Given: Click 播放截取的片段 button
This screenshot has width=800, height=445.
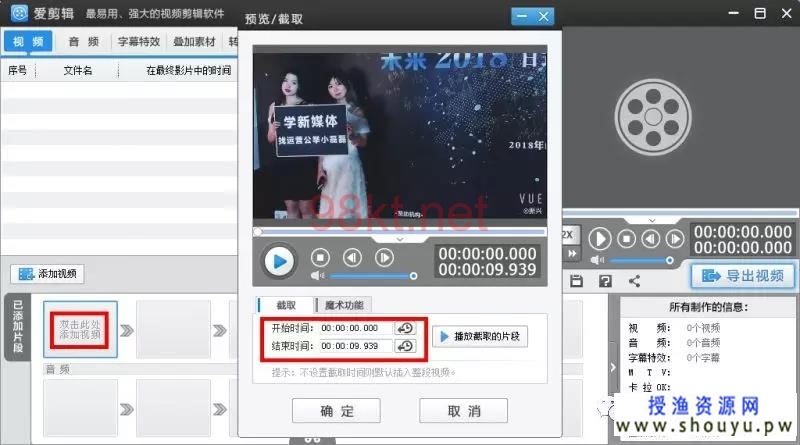Looking at the screenshot, I should point(480,336).
